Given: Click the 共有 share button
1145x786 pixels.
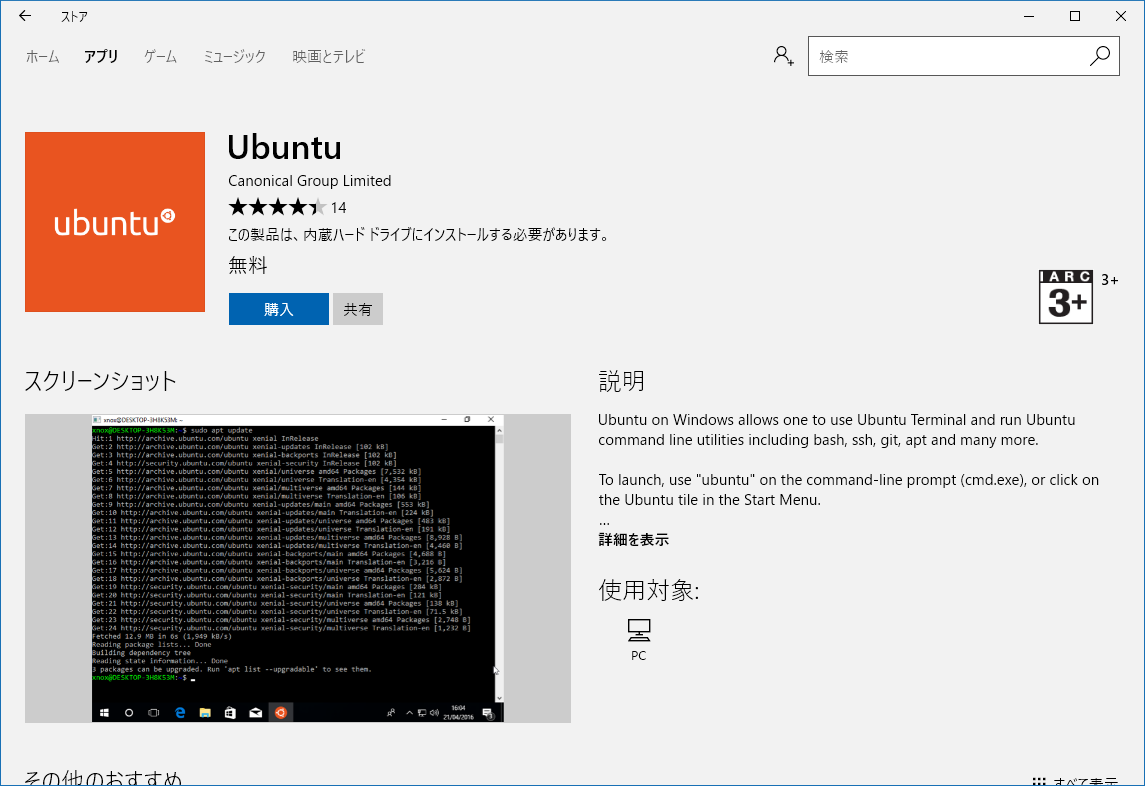Looking at the screenshot, I should point(358,309).
